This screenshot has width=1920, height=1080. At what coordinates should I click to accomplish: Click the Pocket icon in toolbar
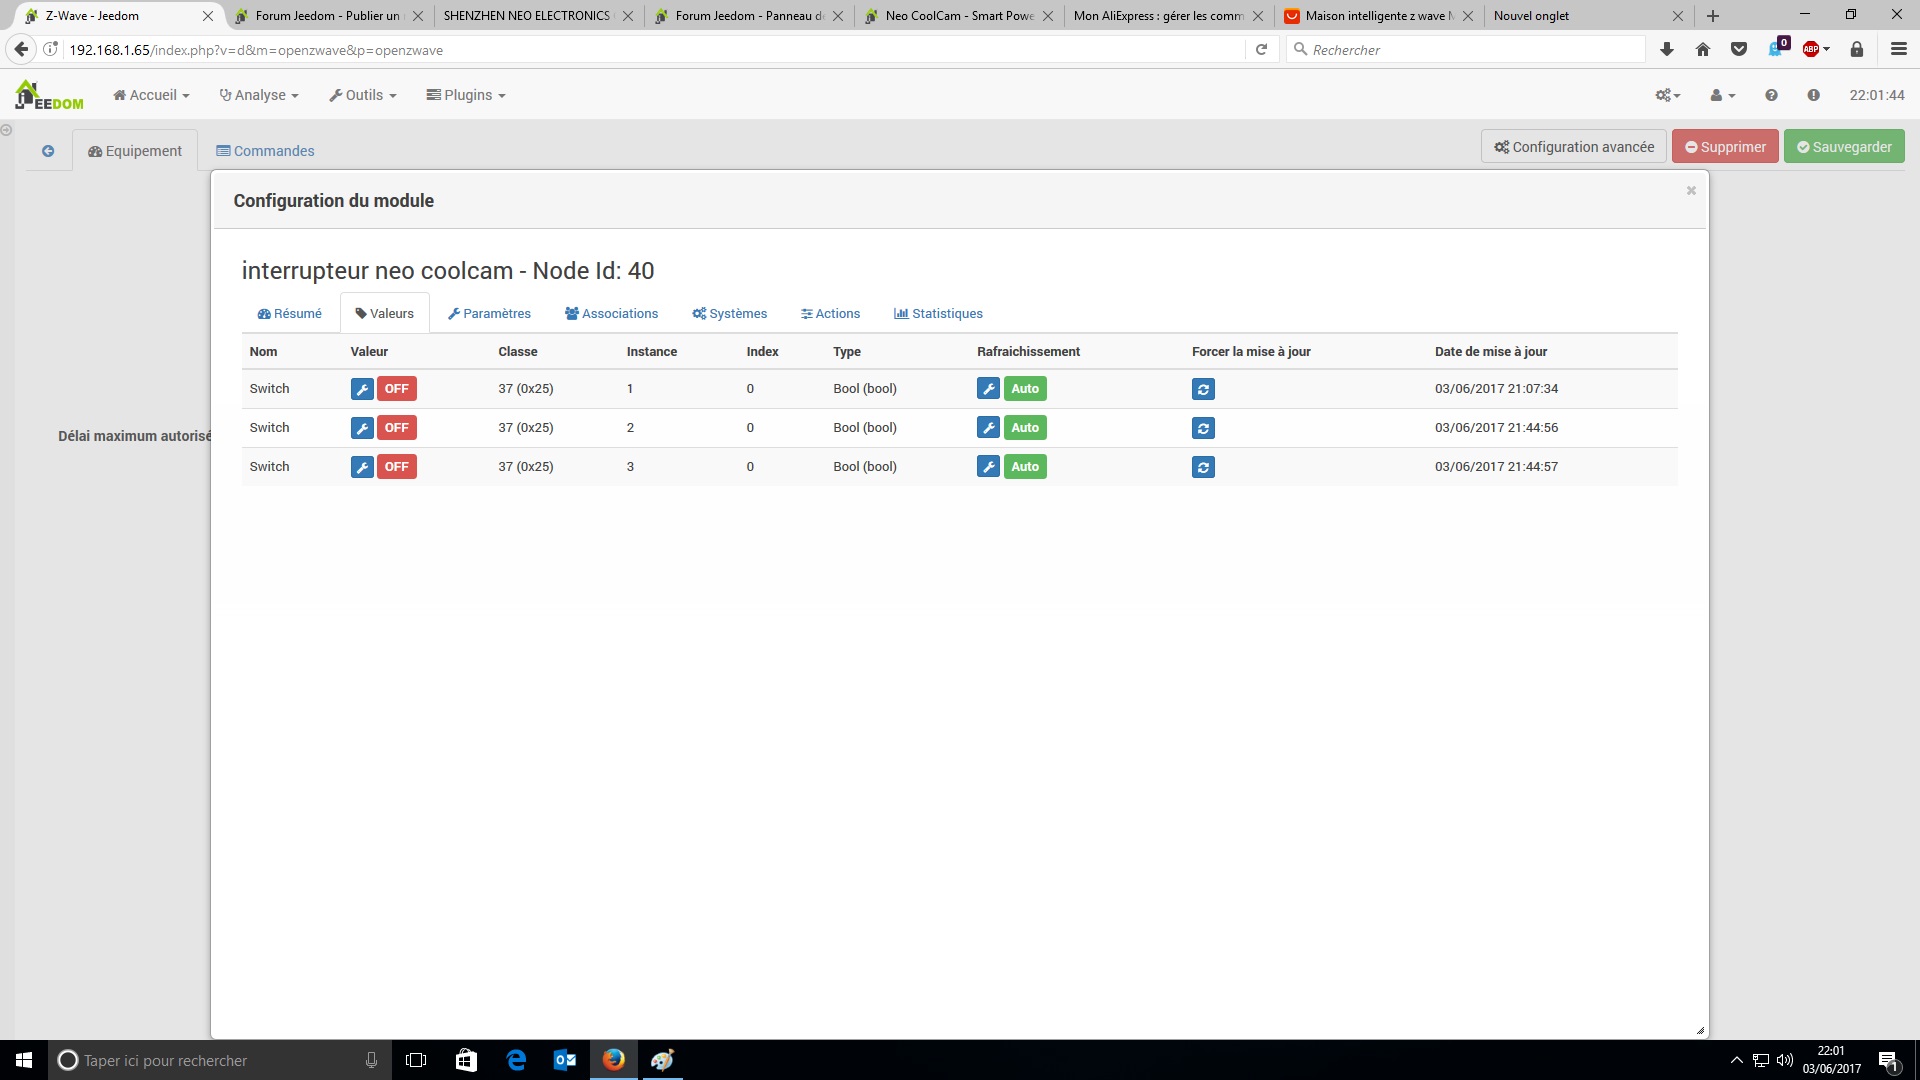point(1739,49)
